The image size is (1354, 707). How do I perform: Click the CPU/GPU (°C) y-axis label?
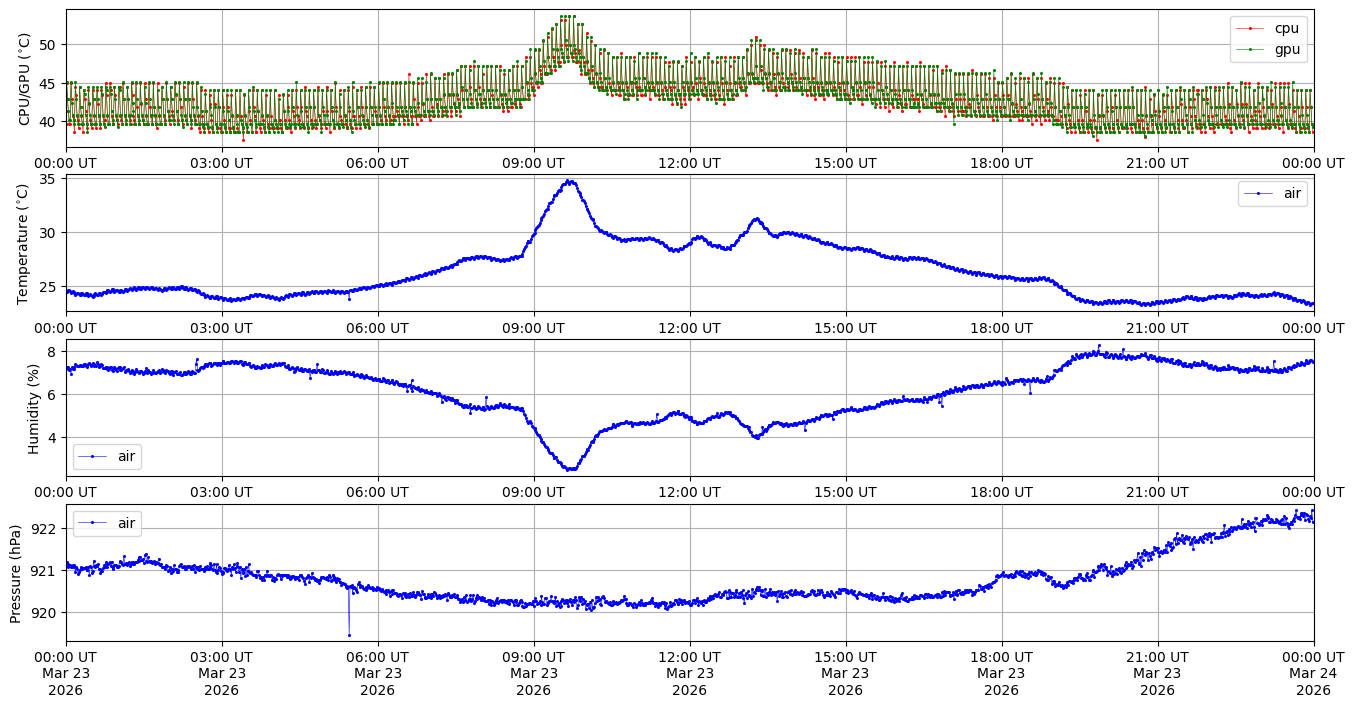[25, 79]
